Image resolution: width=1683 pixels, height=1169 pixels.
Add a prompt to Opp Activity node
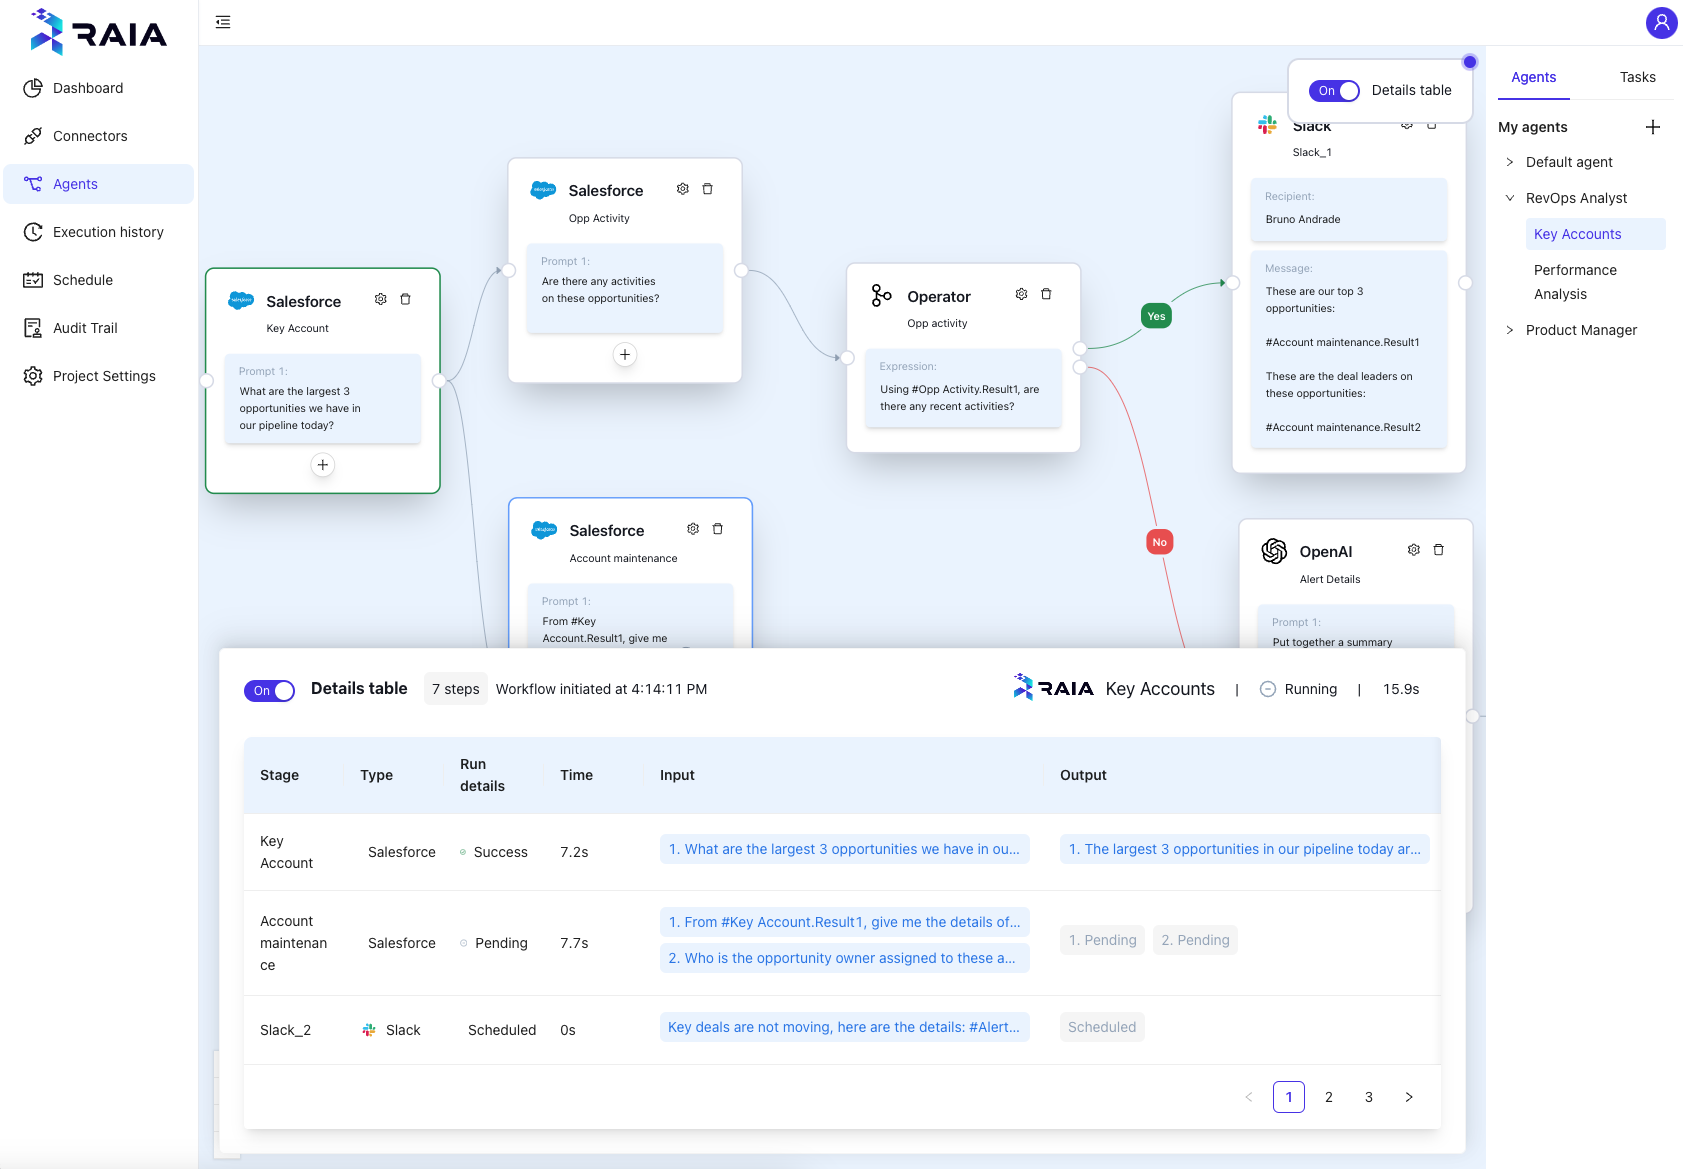pos(625,355)
